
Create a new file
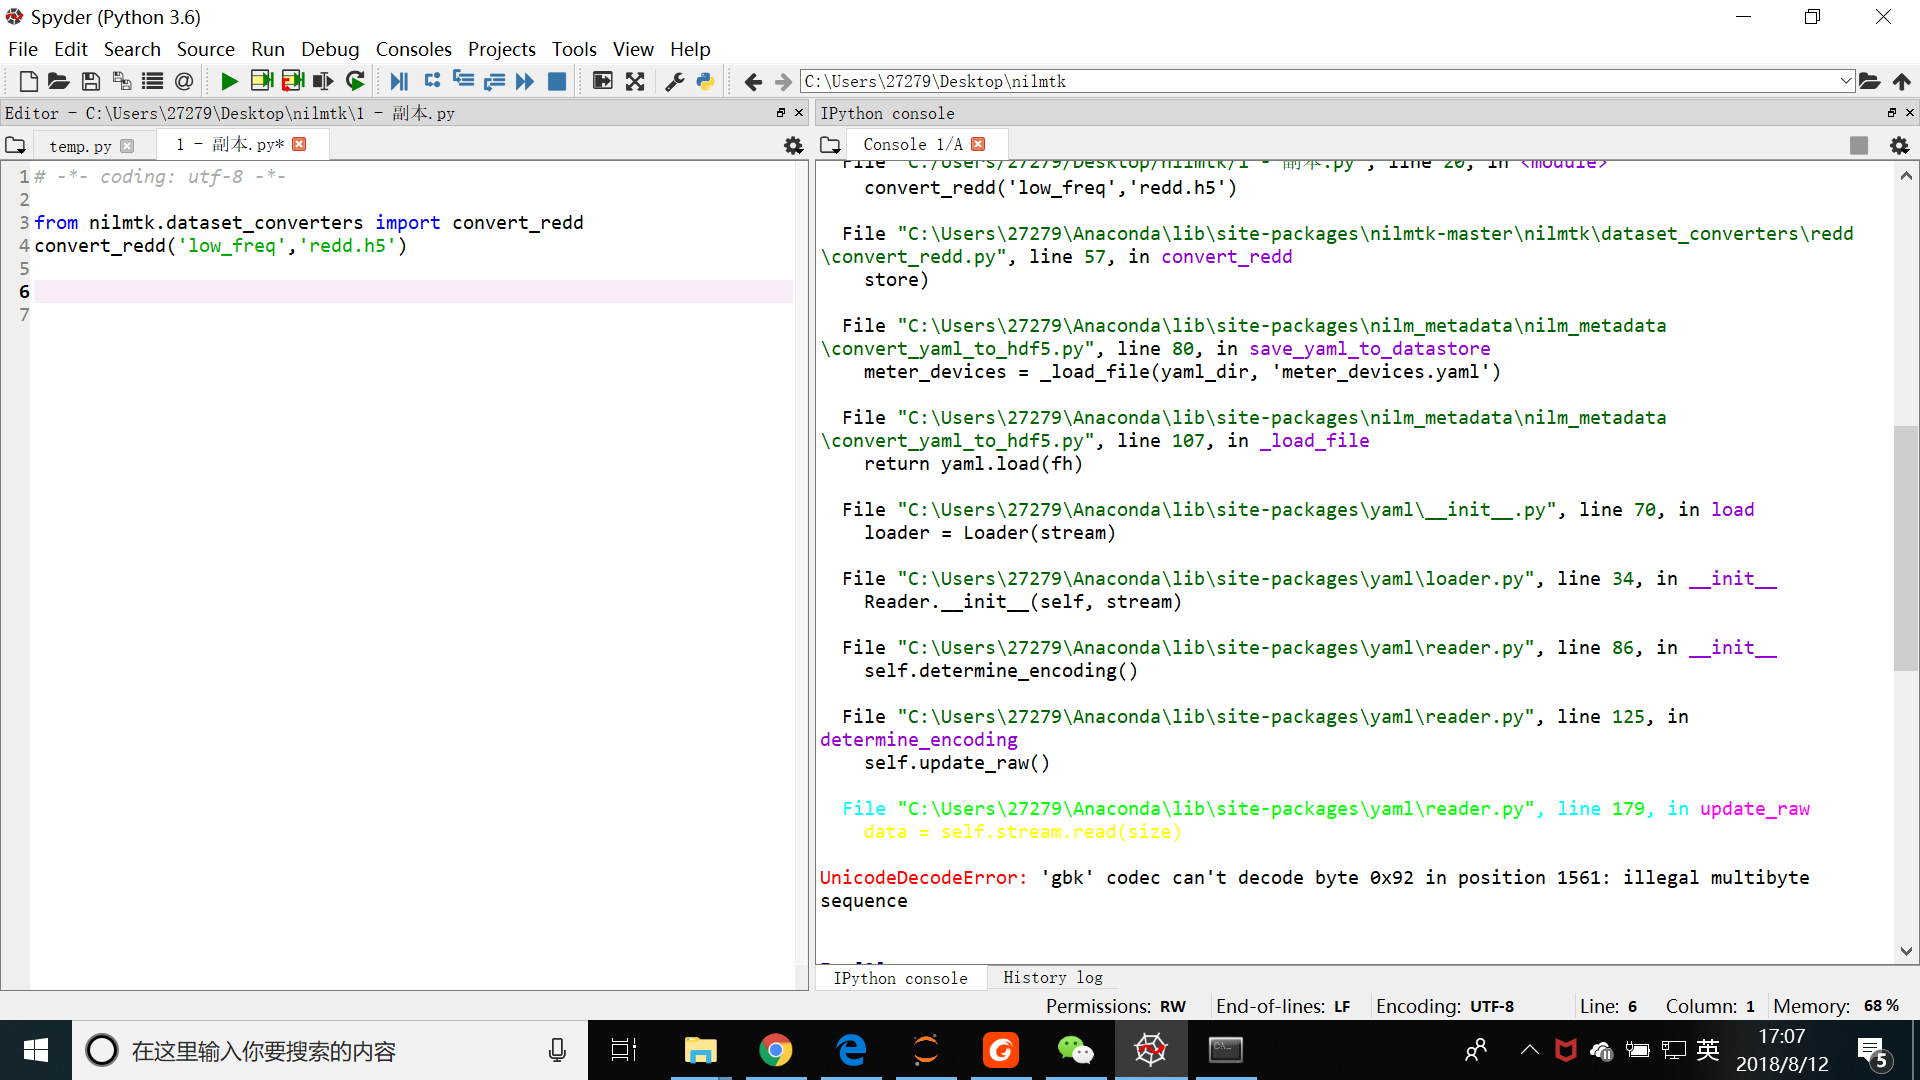[27, 81]
